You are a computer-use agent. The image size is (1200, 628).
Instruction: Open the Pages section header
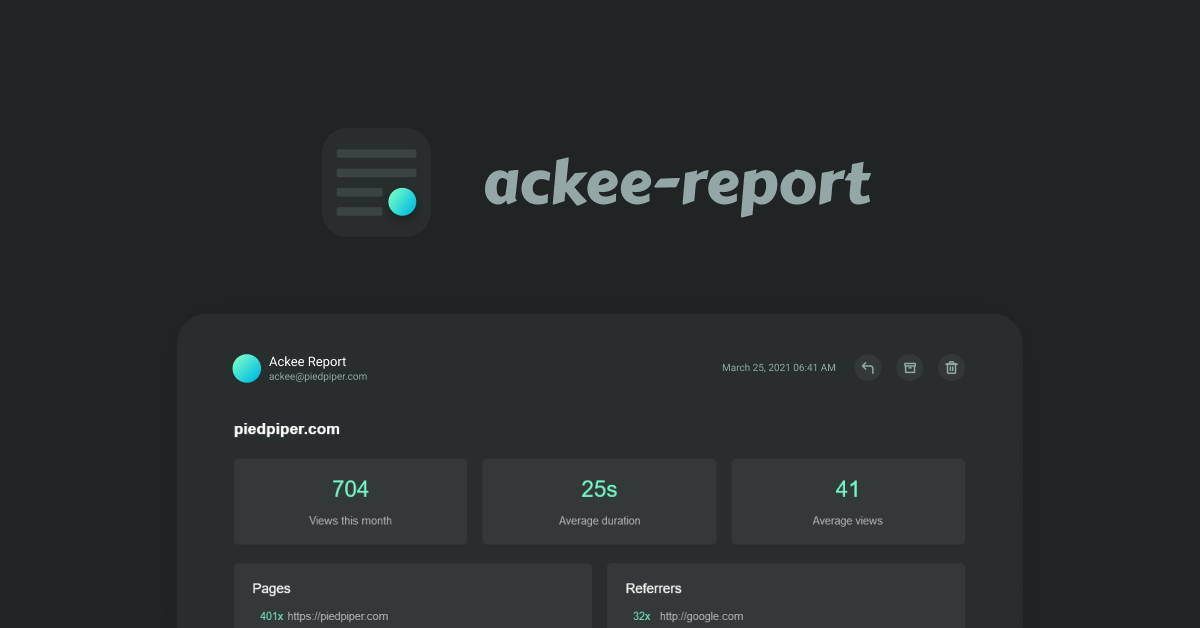tap(271, 588)
